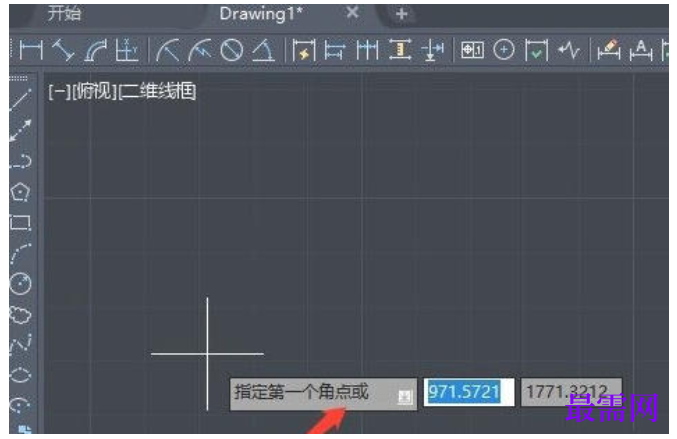Select the Angular dimension tool
This screenshot has height=439, width=677.
point(263,51)
